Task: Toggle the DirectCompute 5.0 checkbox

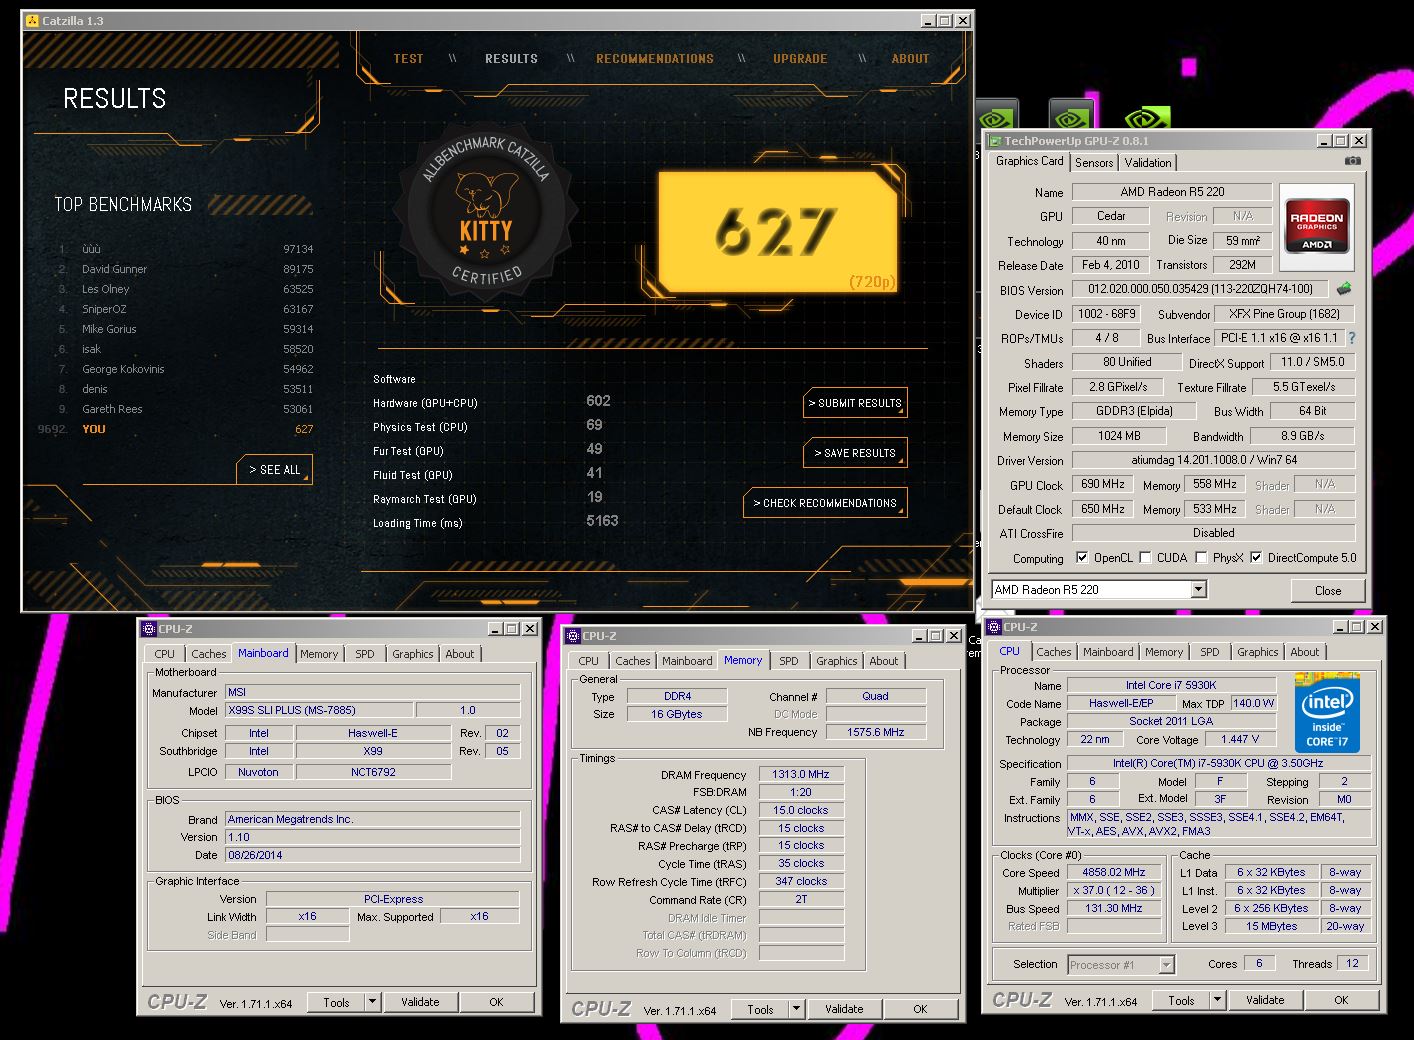Action: tap(1256, 558)
